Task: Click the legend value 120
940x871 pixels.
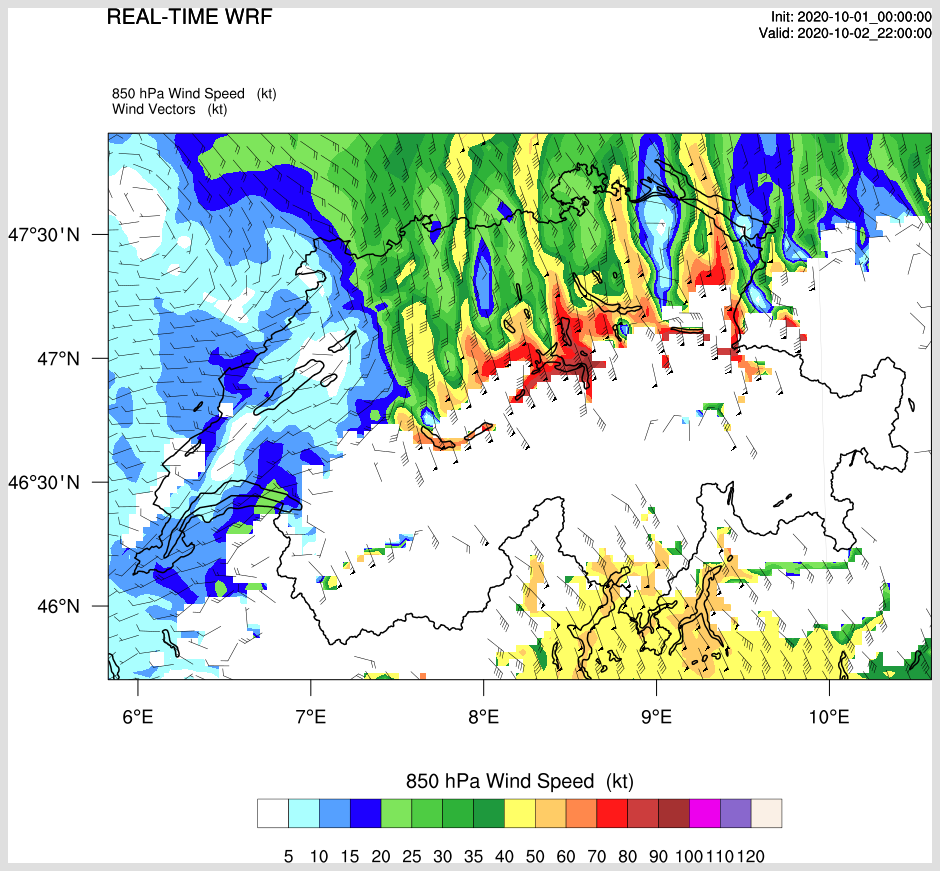Action: (x=751, y=856)
